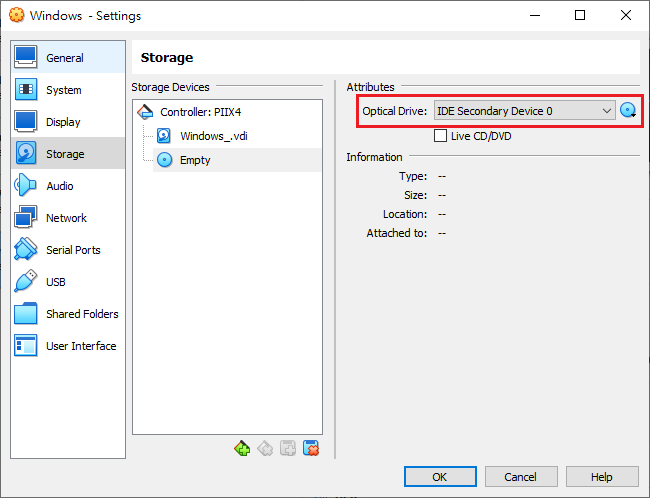
Task: Click the Help button
Action: [x=601, y=477]
